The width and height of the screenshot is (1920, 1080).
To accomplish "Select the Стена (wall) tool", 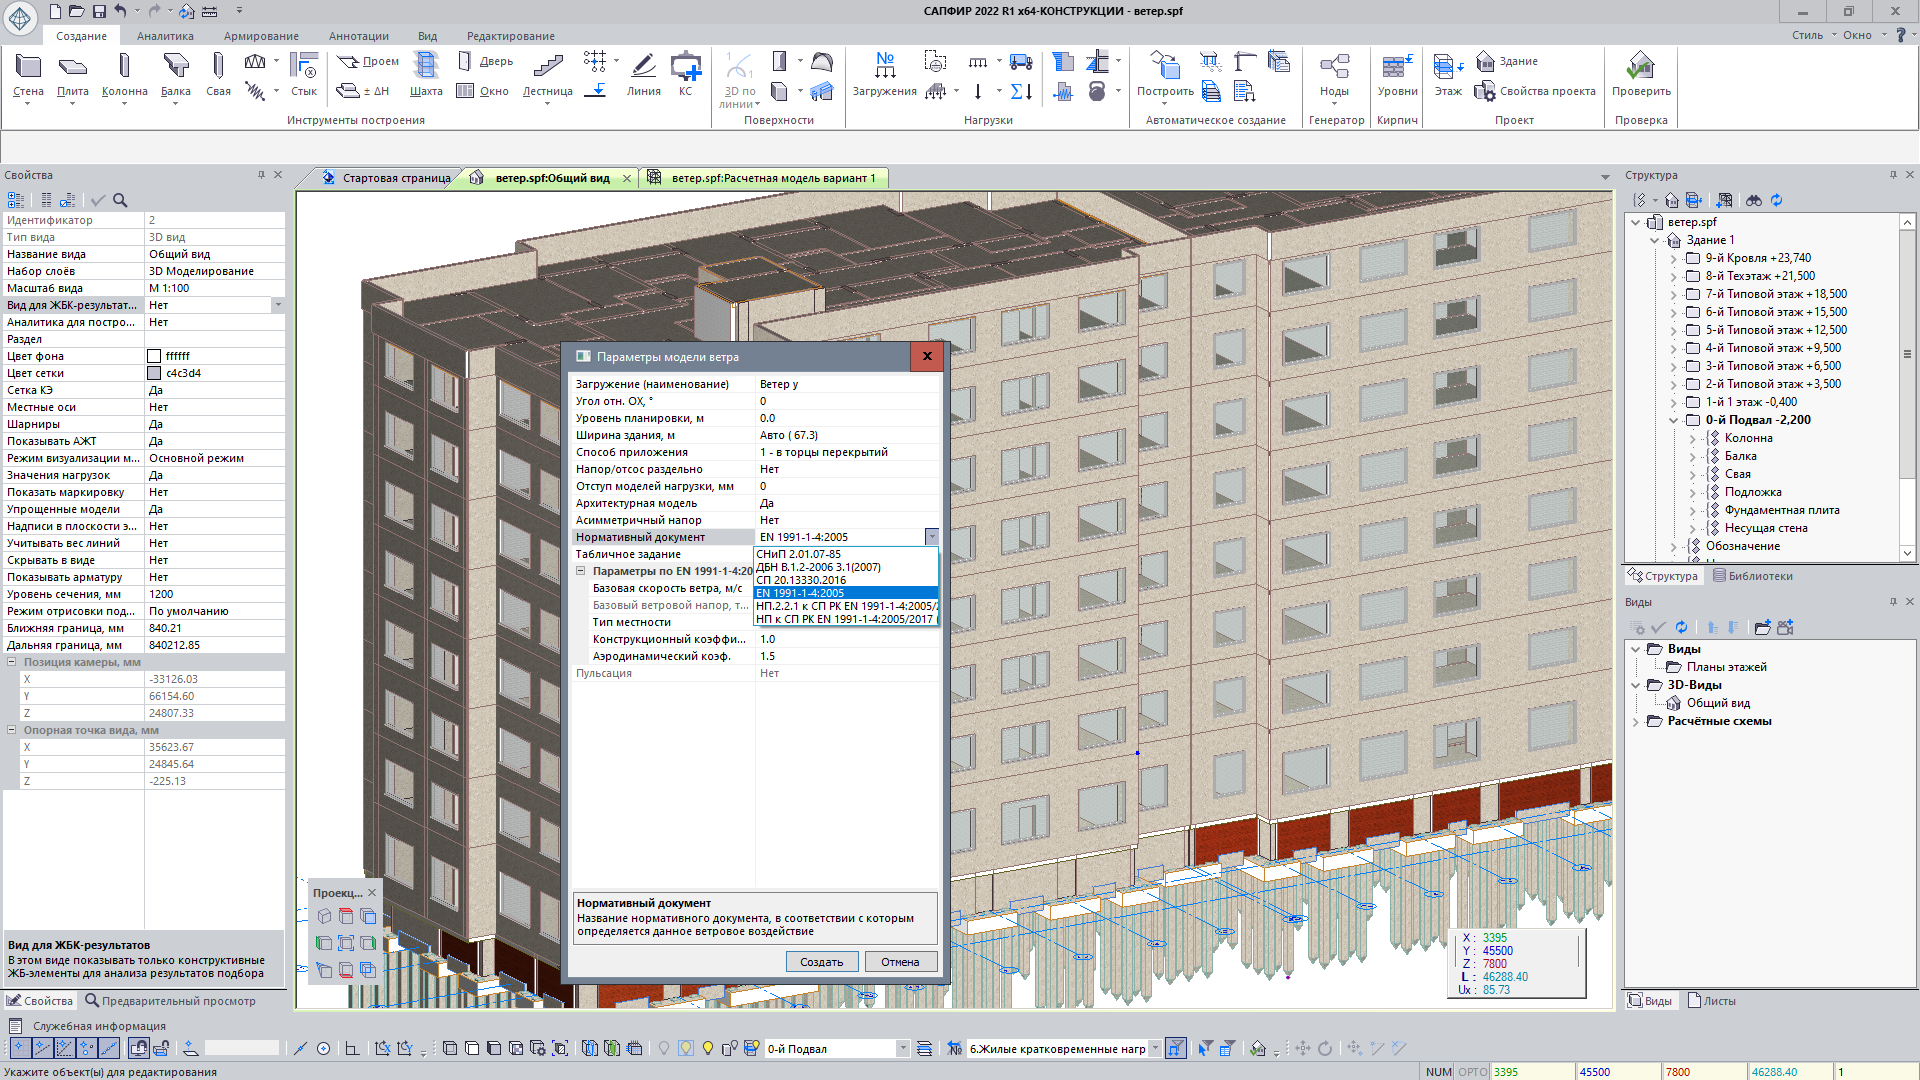I will (28, 68).
